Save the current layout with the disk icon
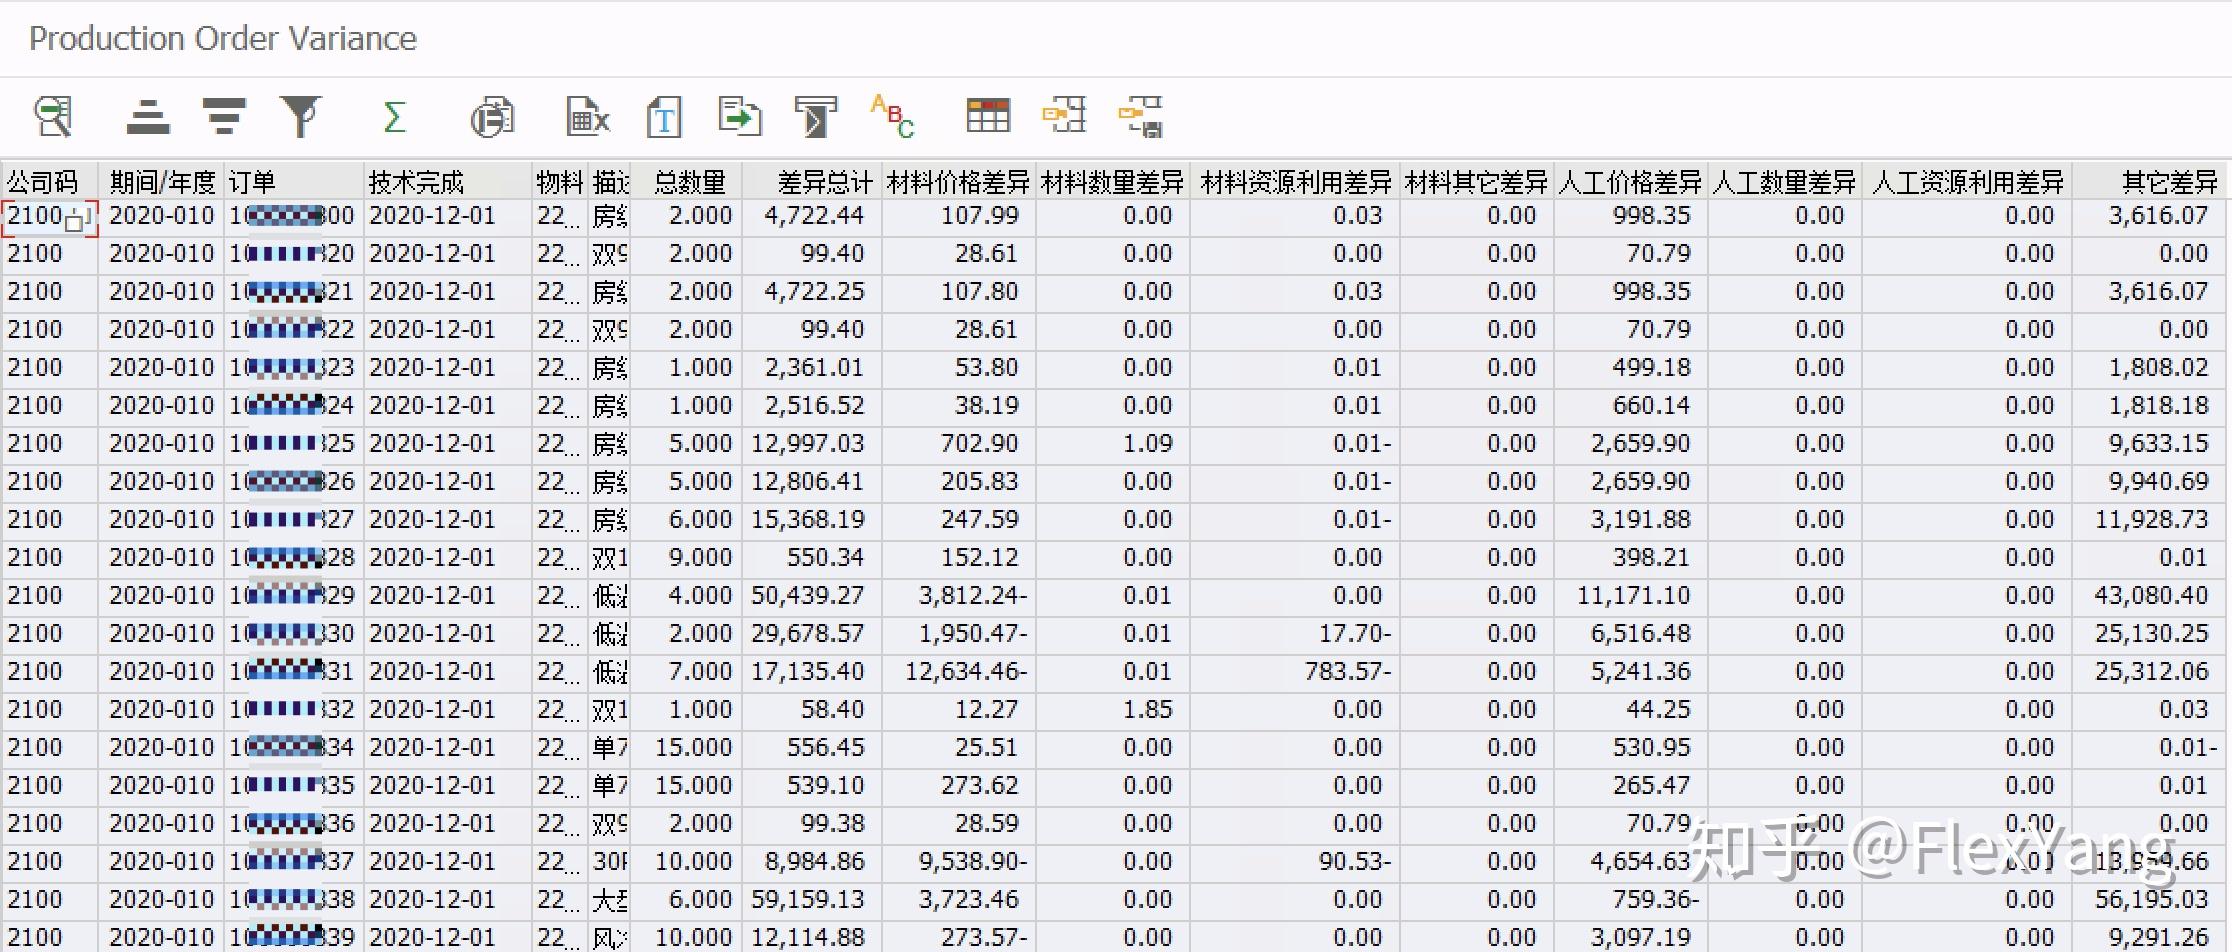 (x=1140, y=116)
